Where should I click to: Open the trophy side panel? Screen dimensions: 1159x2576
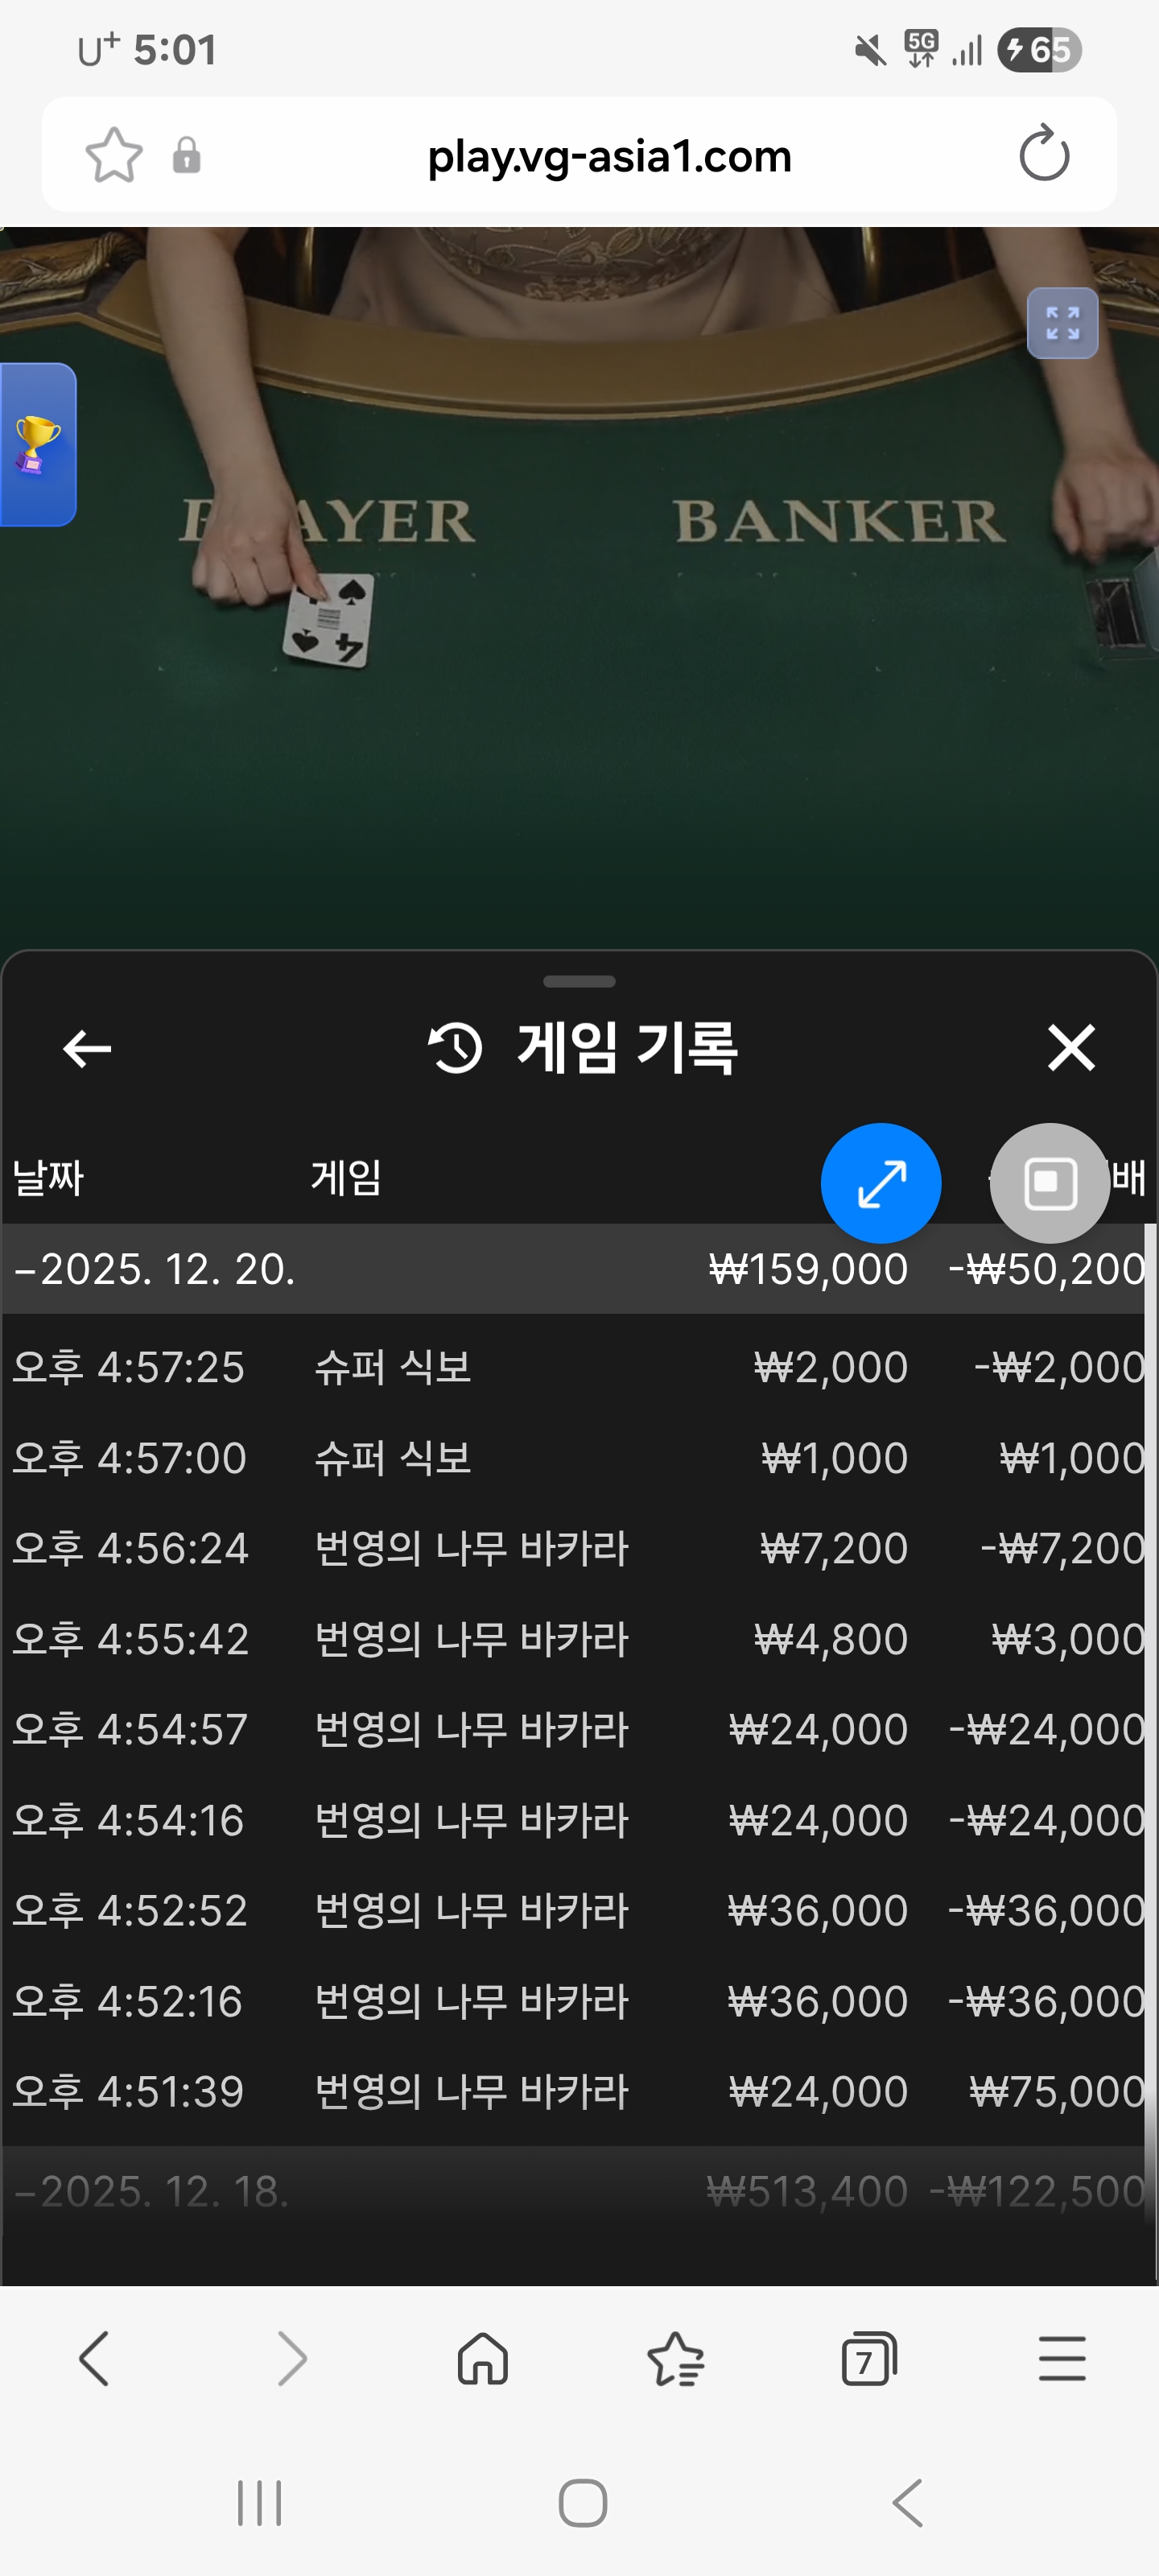tap(37, 444)
